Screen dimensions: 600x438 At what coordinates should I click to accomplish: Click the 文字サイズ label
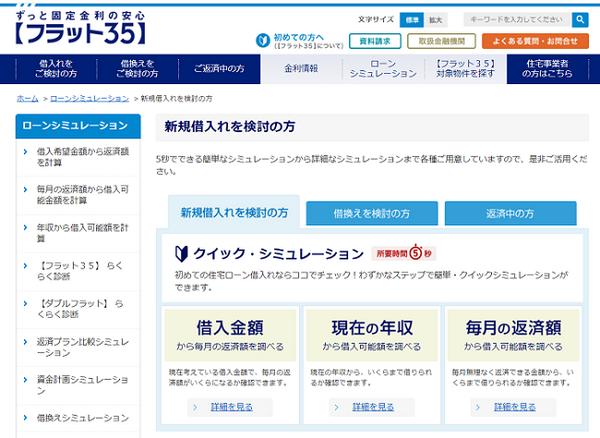tap(376, 20)
